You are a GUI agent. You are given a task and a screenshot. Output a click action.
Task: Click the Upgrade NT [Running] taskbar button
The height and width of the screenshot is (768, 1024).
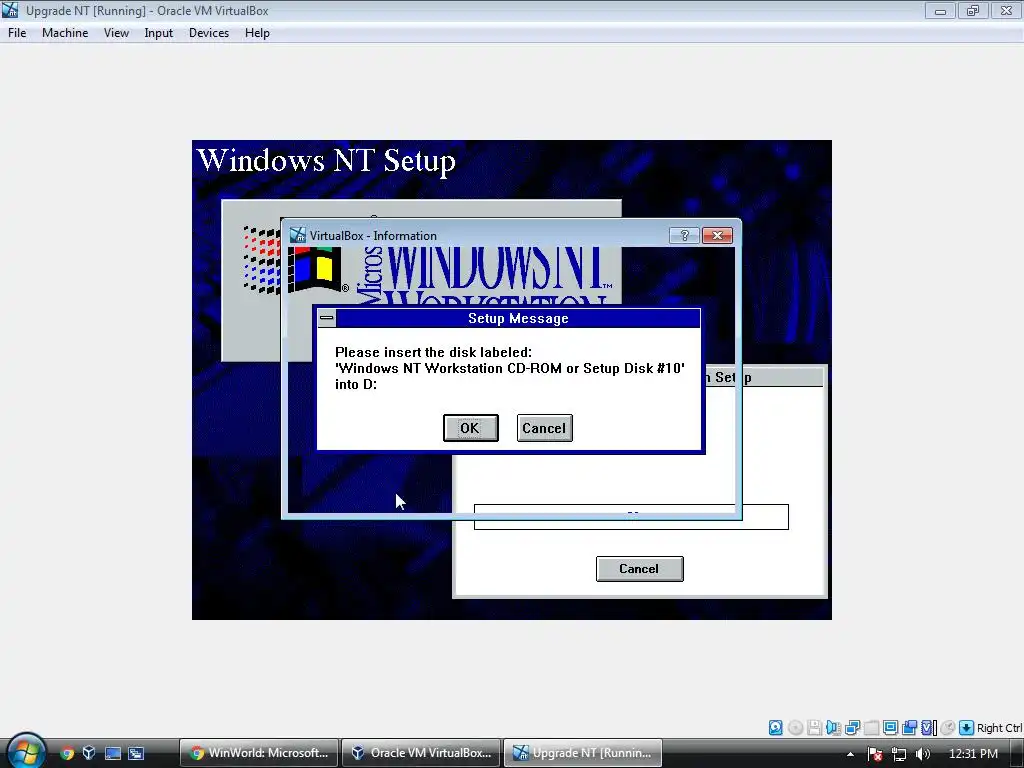583,753
